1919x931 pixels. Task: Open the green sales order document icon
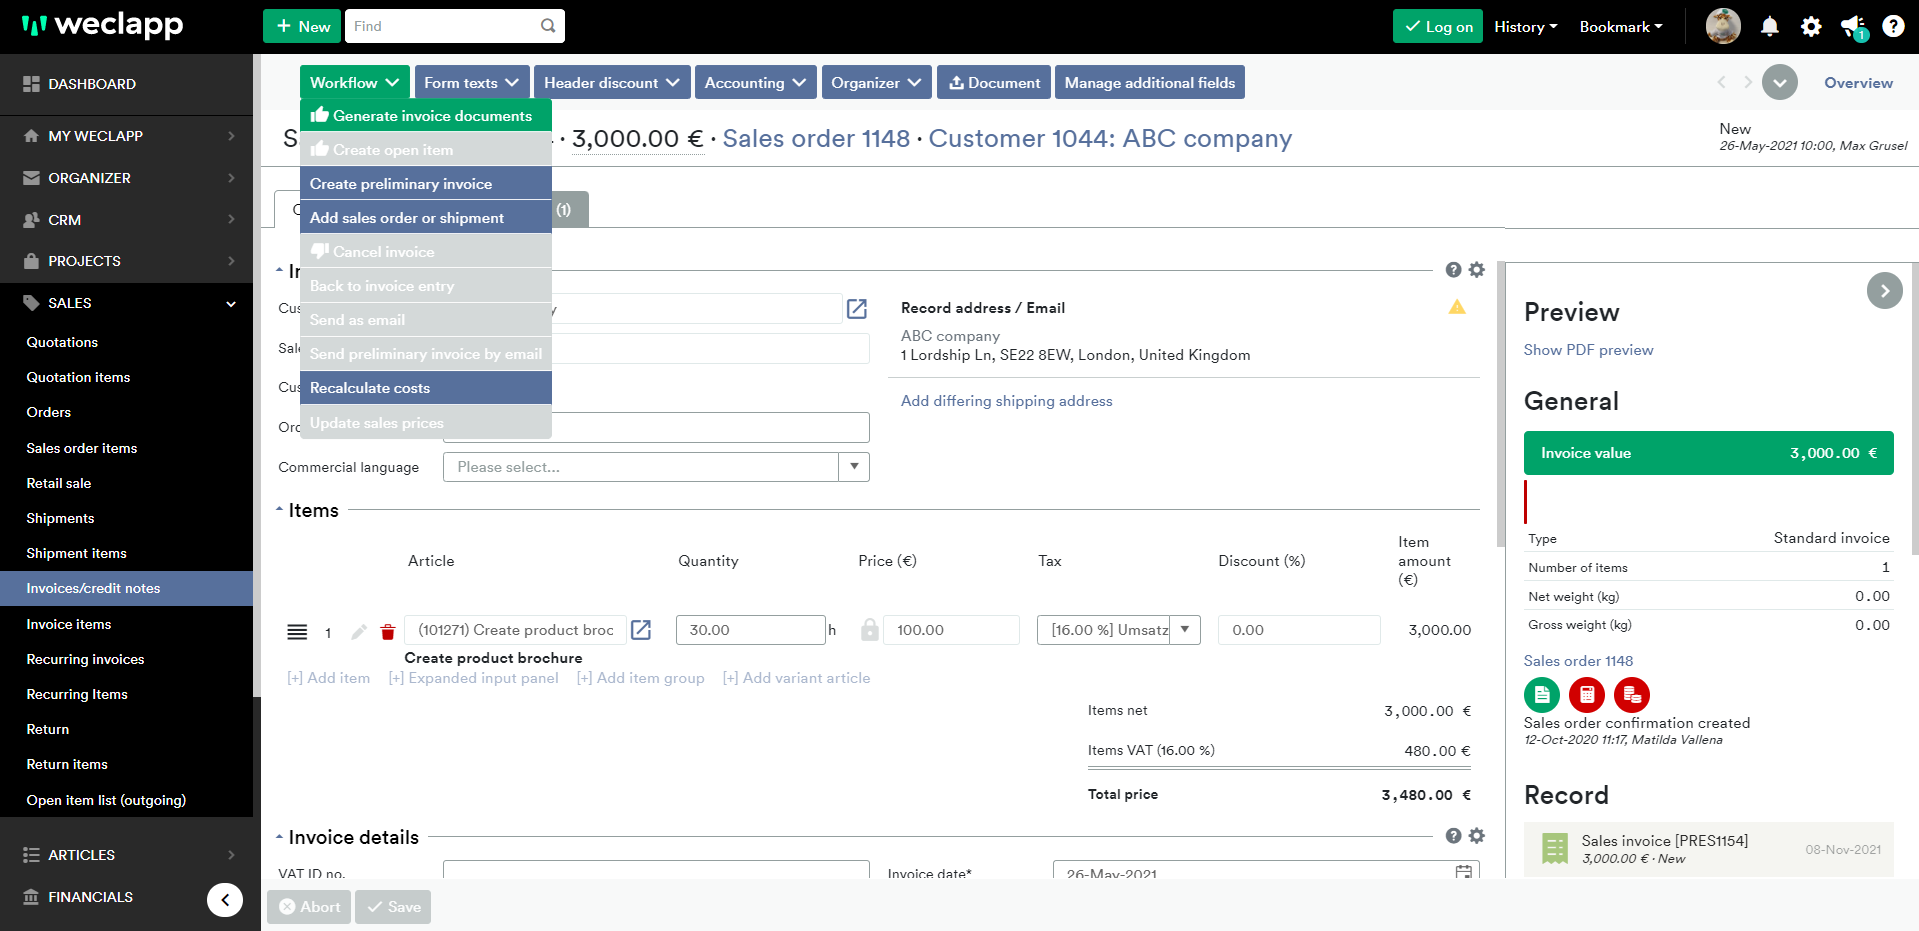click(x=1542, y=694)
